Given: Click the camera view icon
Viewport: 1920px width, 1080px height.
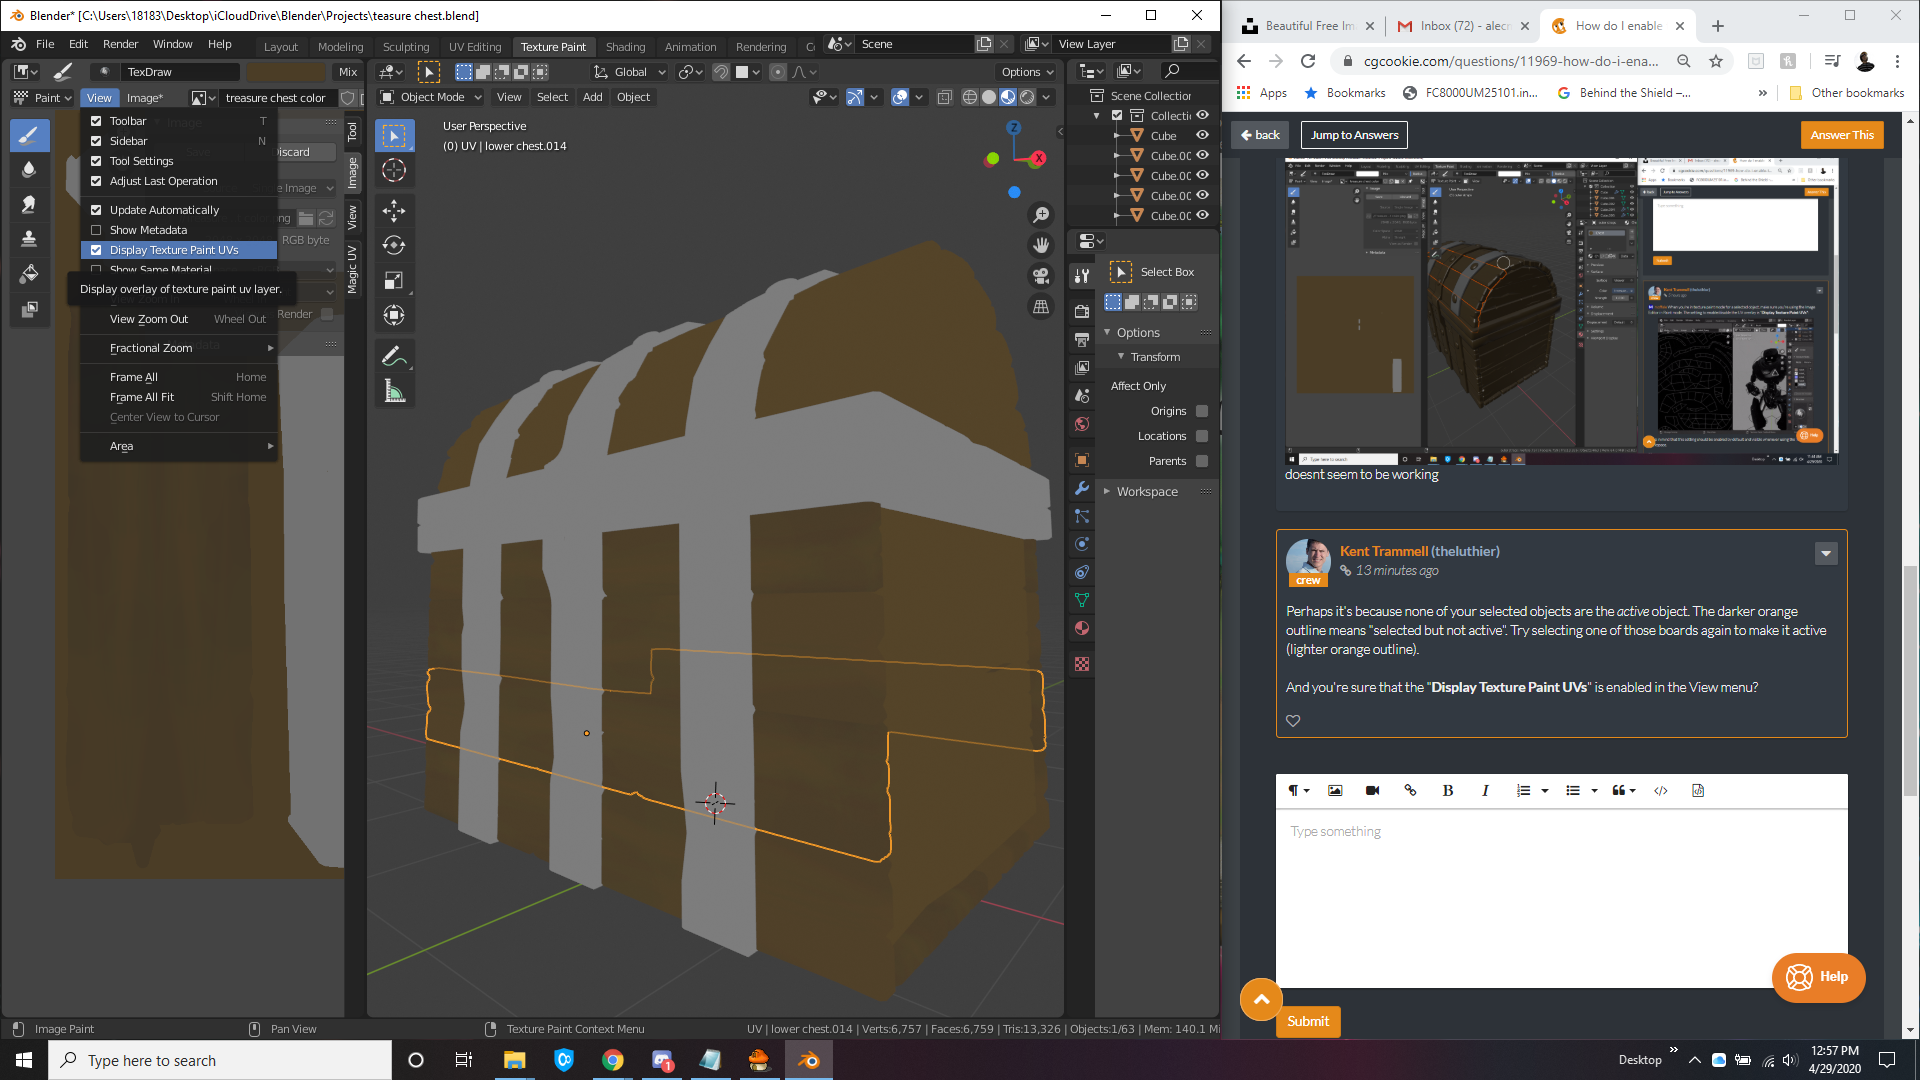Looking at the screenshot, I should 1041,276.
